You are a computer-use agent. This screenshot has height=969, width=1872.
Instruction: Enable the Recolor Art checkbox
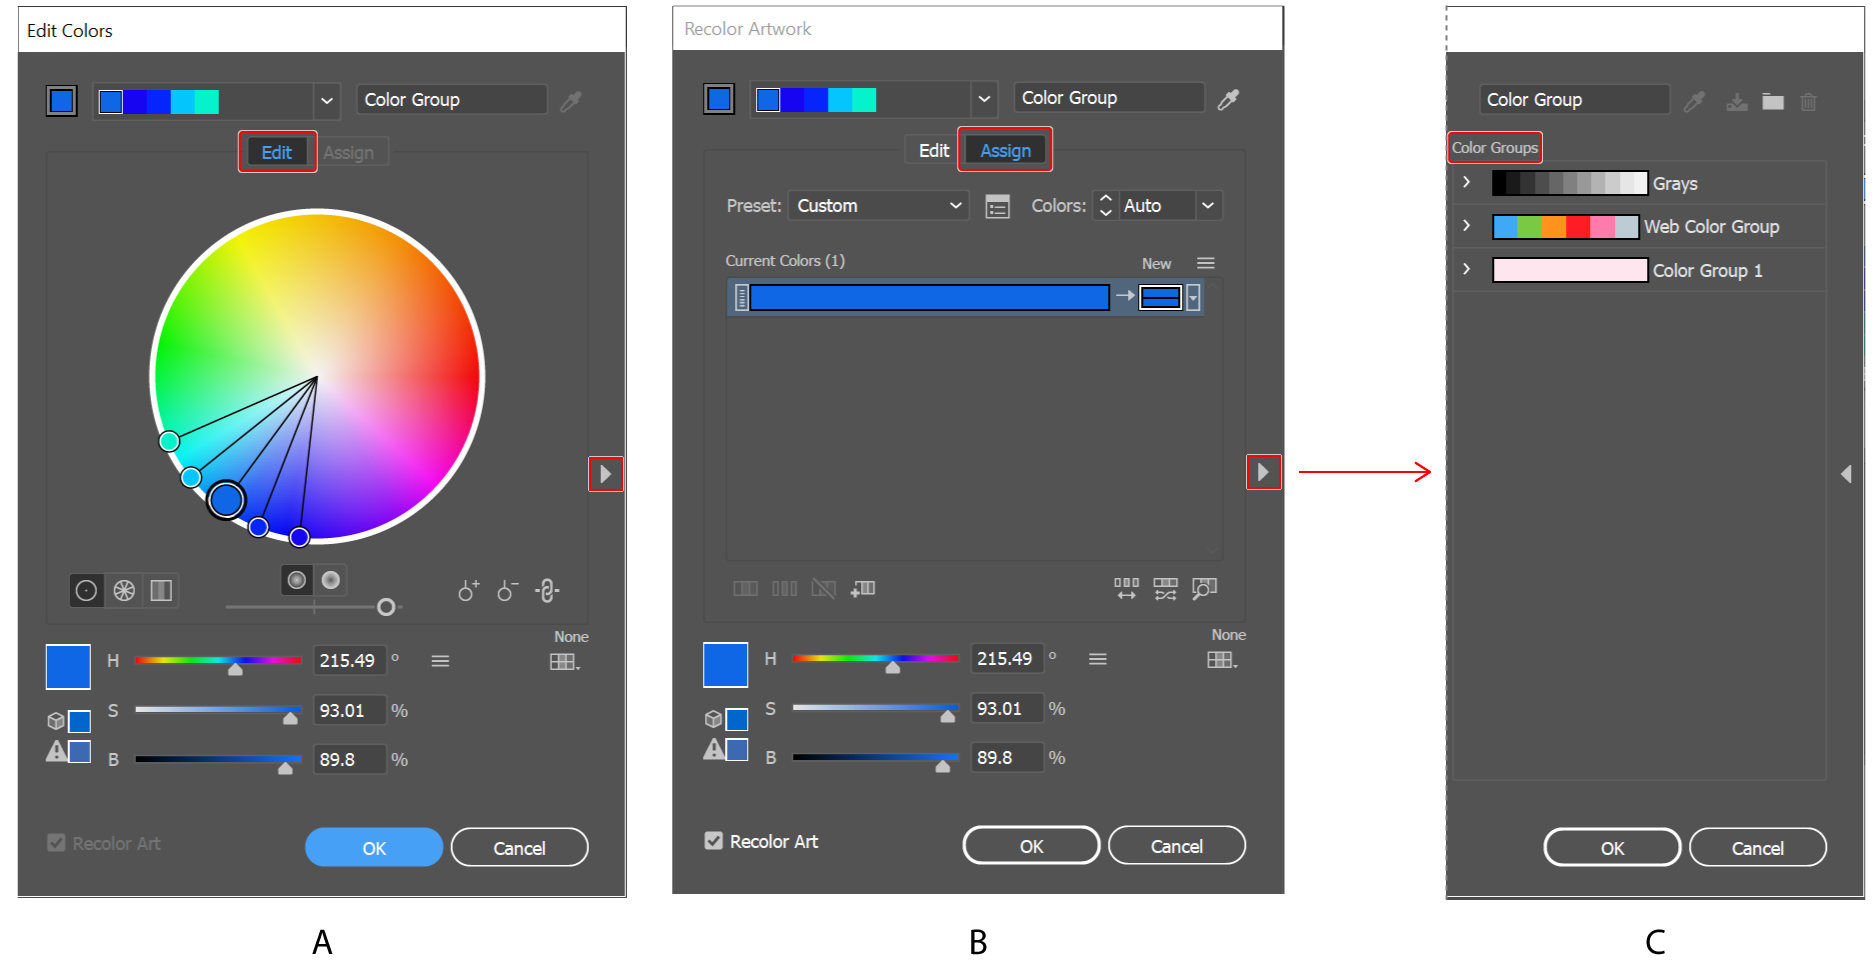712,841
